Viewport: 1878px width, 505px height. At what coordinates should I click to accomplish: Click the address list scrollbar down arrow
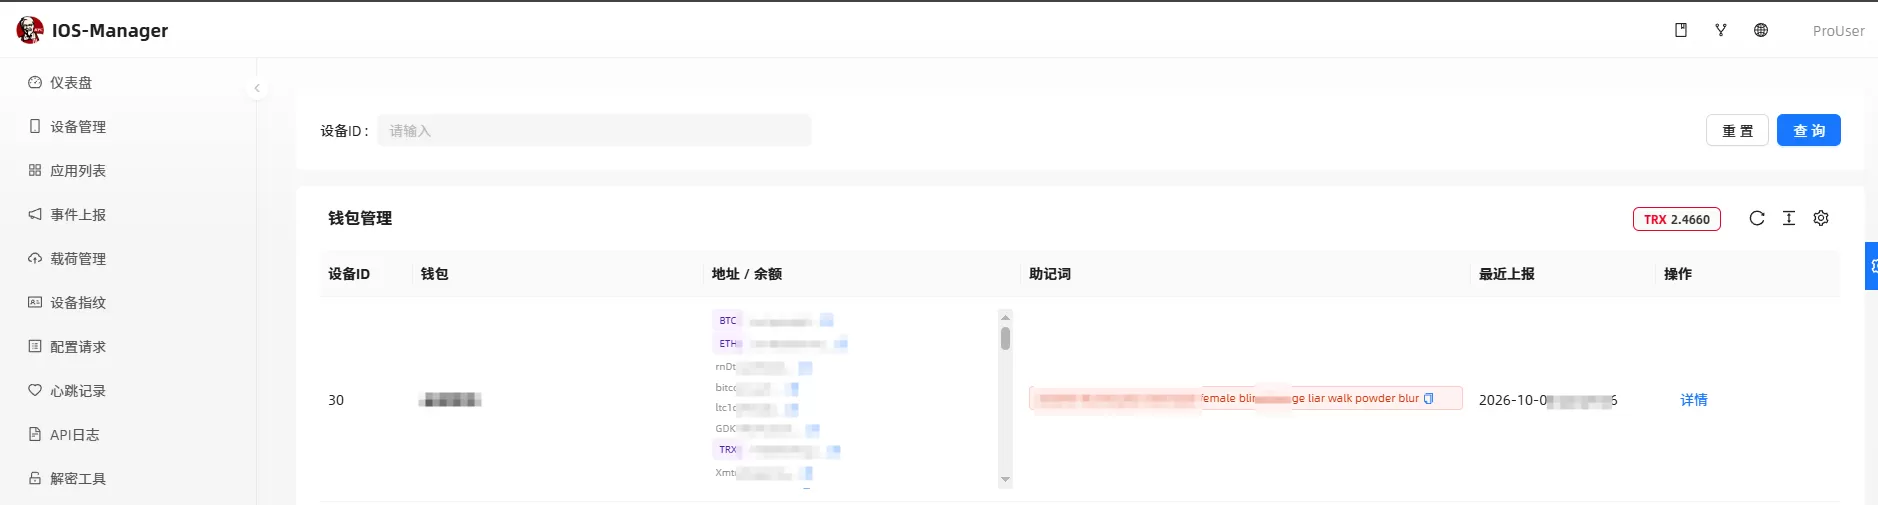[1005, 480]
